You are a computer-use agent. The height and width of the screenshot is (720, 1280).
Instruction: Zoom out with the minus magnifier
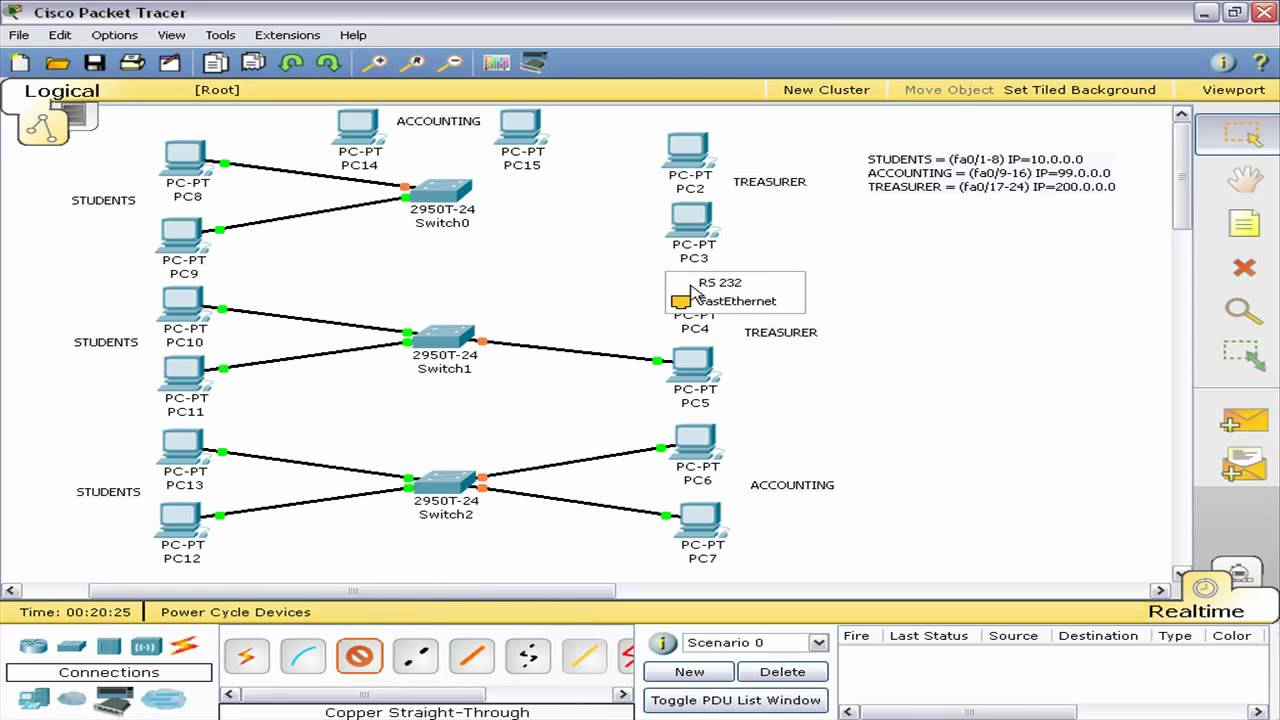(450, 63)
